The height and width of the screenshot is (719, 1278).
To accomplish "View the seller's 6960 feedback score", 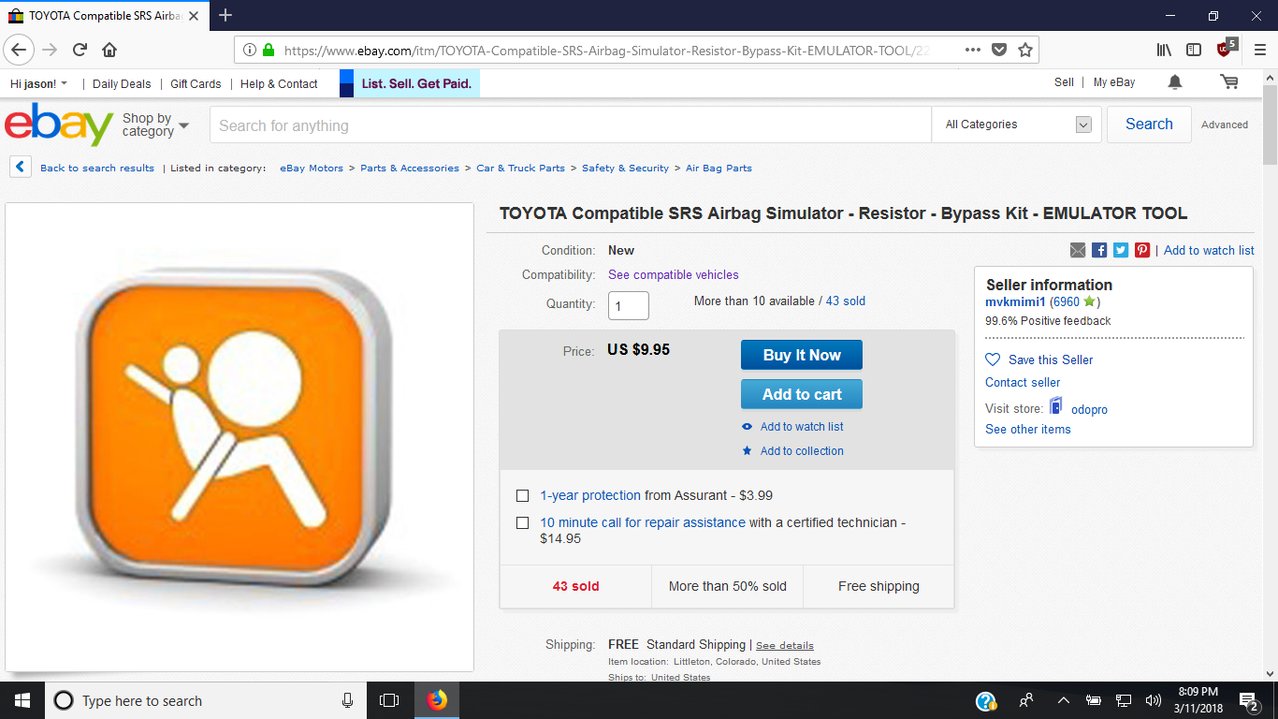I will (1065, 301).
